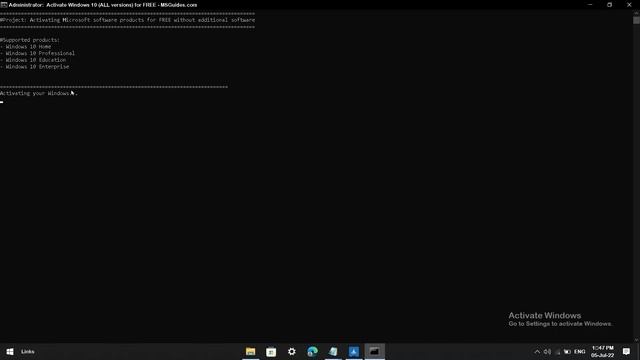This screenshot has height=360, width=640.
Task: Launch Microsoft Store from the taskbar
Action: pyautogui.click(x=271, y=351)
